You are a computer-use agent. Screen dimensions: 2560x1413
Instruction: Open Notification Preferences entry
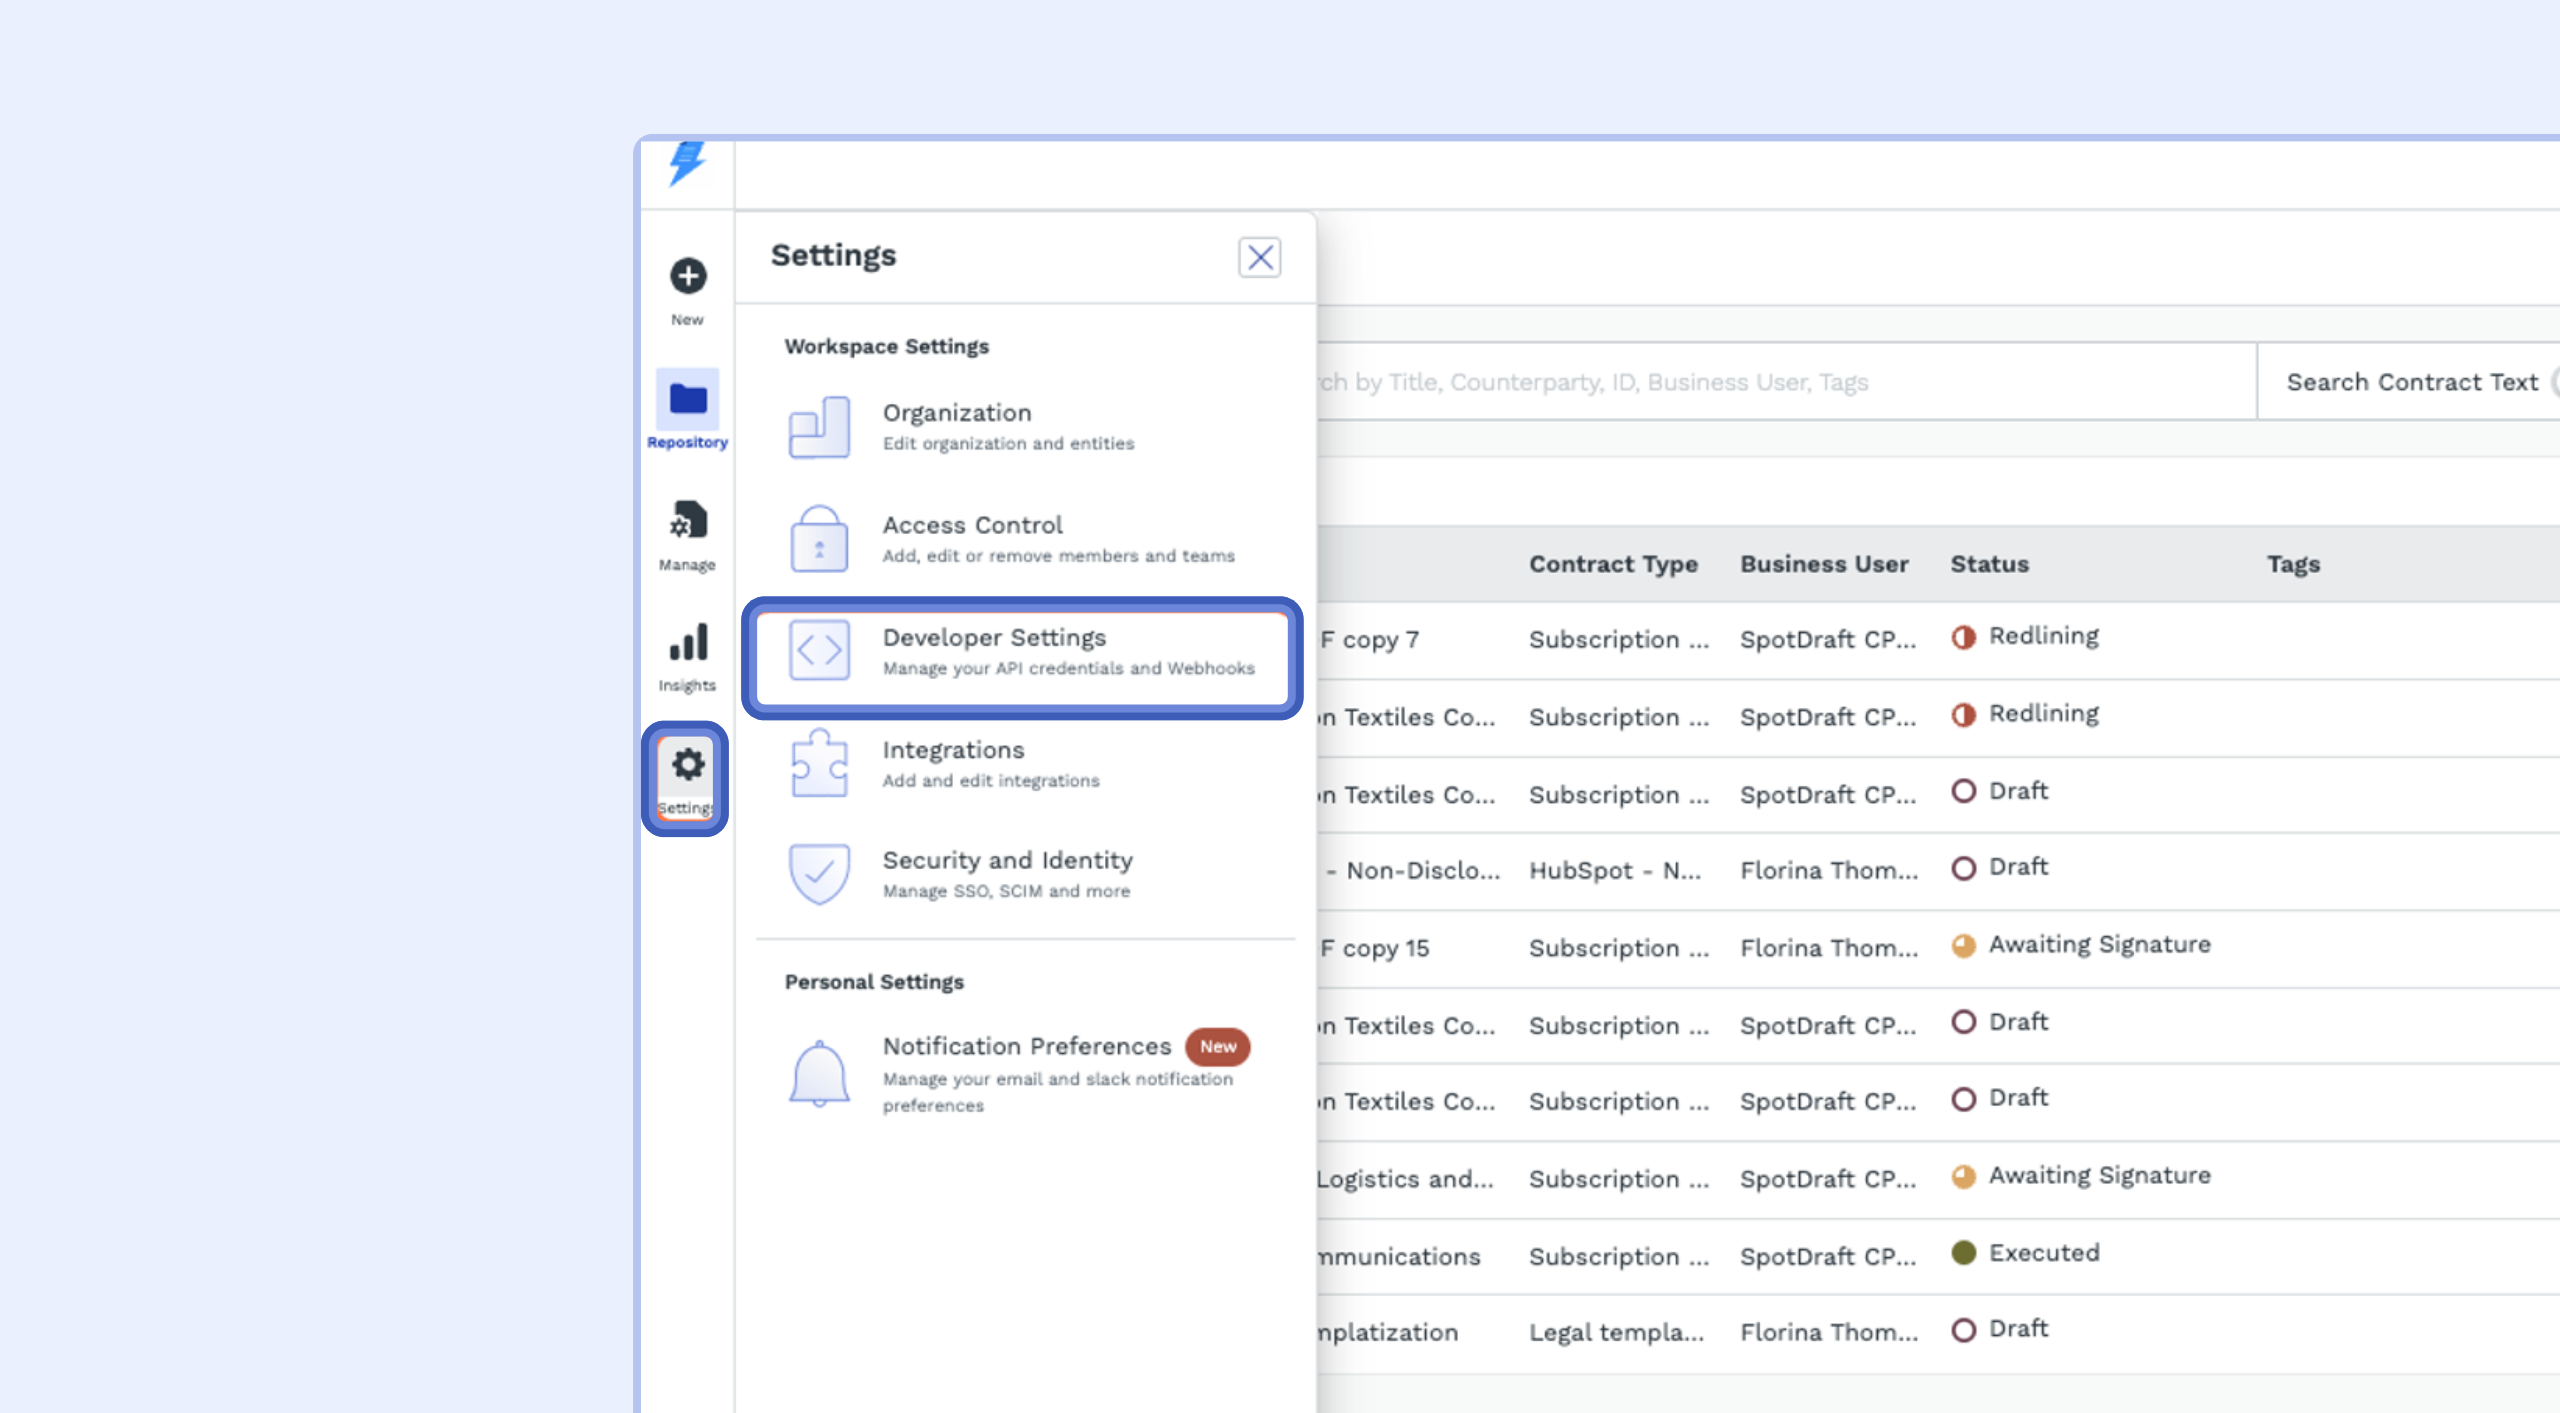click(1027, 1046)
